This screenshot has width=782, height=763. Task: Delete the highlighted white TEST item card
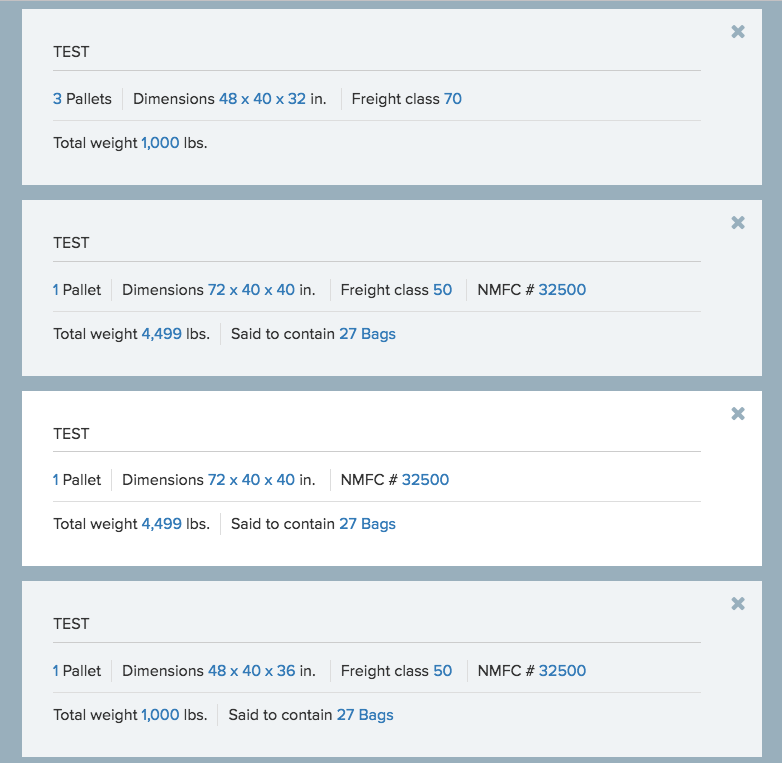coord(738,413)
